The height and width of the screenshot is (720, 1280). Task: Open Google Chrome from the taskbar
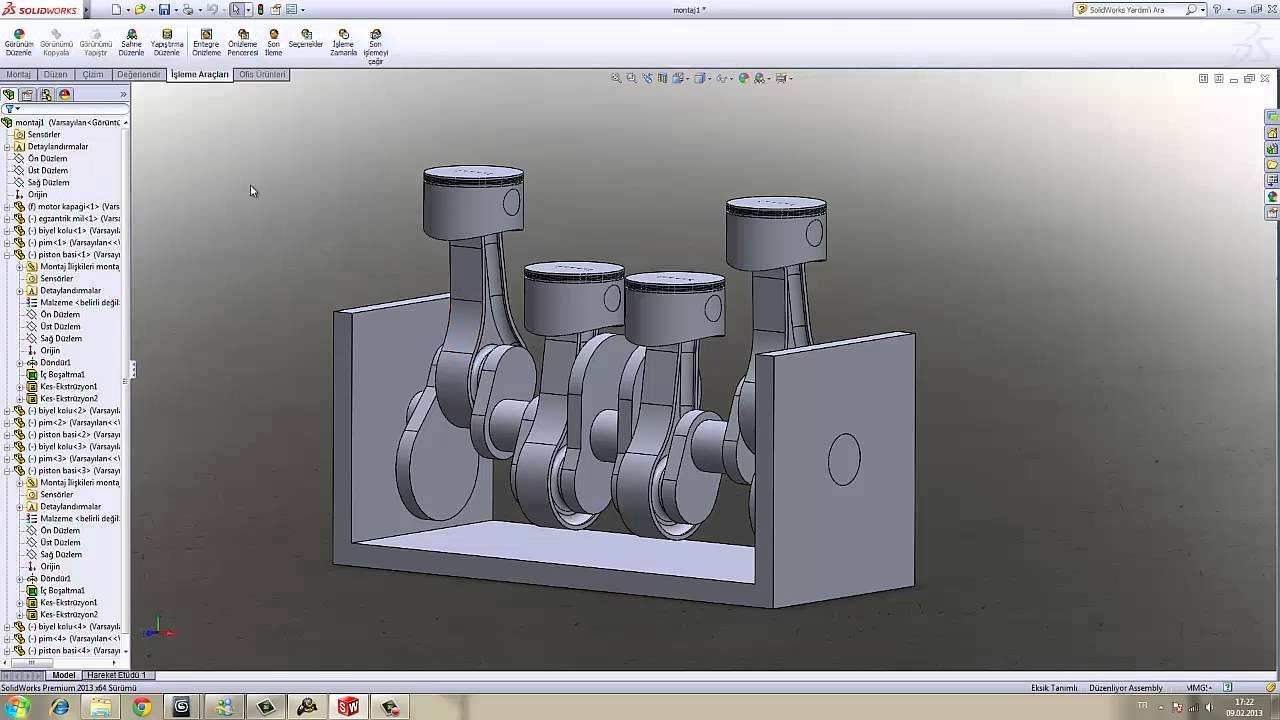click(141, 707)
